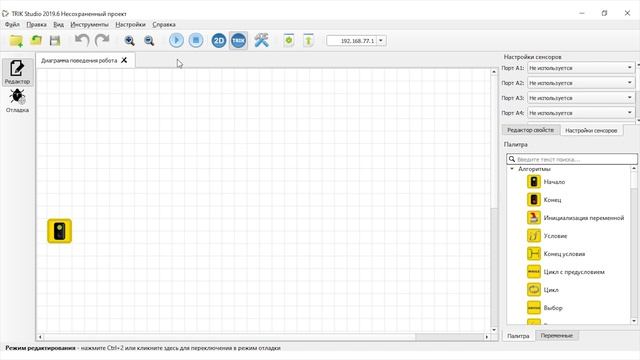
Task: Select Цикл block in palette
Action: tap(543, 290)
